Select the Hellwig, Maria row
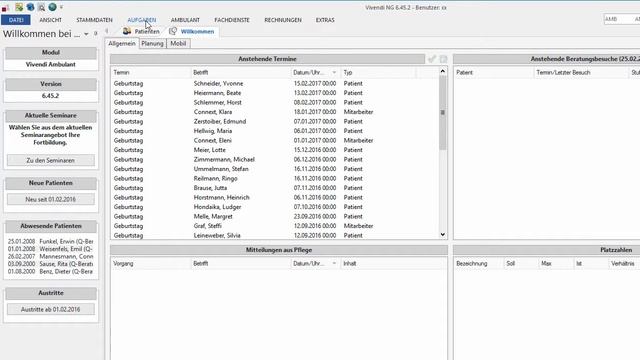This screenshot has height=360, width=640. [275, 131]
